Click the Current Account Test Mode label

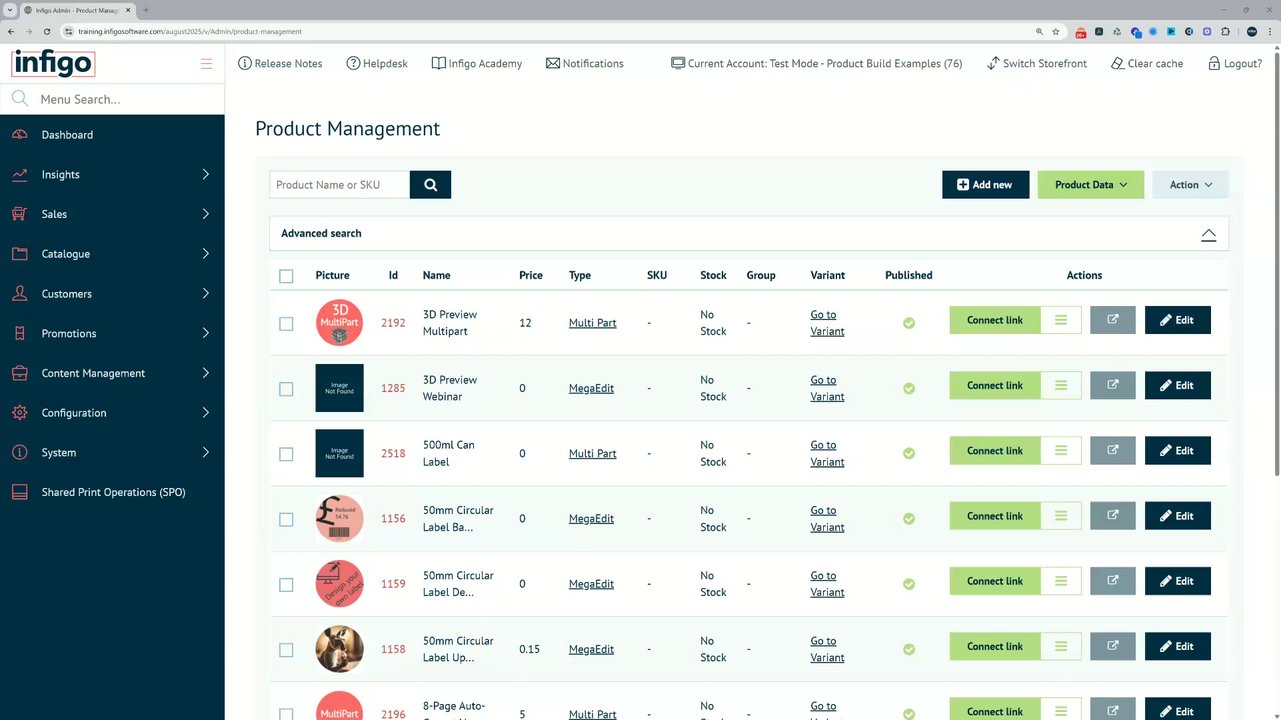pos(816,63)
